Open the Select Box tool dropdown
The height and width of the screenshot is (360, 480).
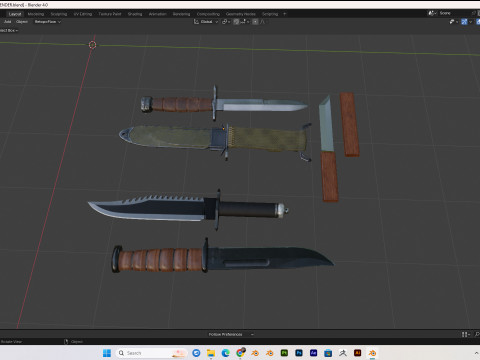point(8,30)
